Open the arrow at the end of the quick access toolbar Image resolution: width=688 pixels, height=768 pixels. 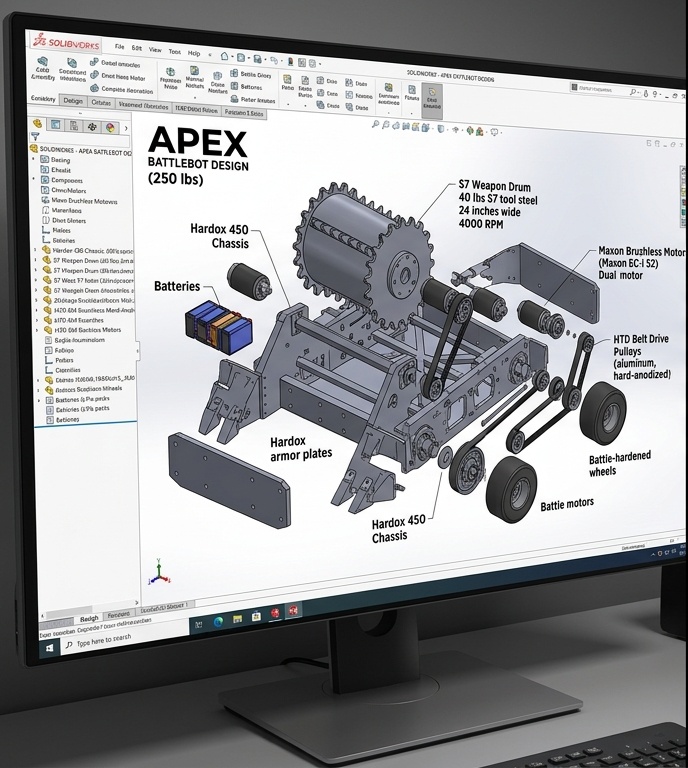pos(320,64)
